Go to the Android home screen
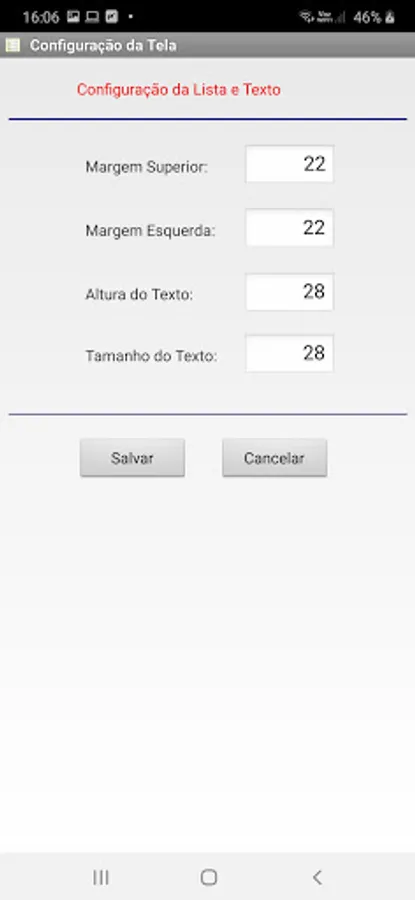 (209, 876)
